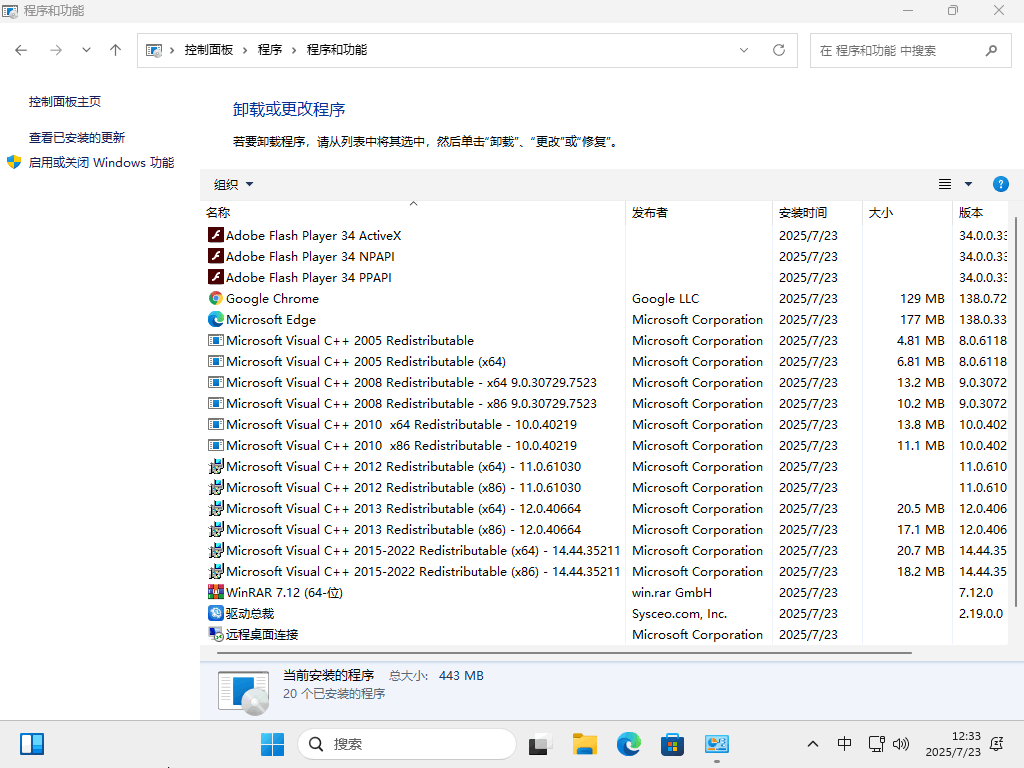Open File Explorer from the taskbar
The height and width of the screenshot is (768, 1024).
click(584, 744)
